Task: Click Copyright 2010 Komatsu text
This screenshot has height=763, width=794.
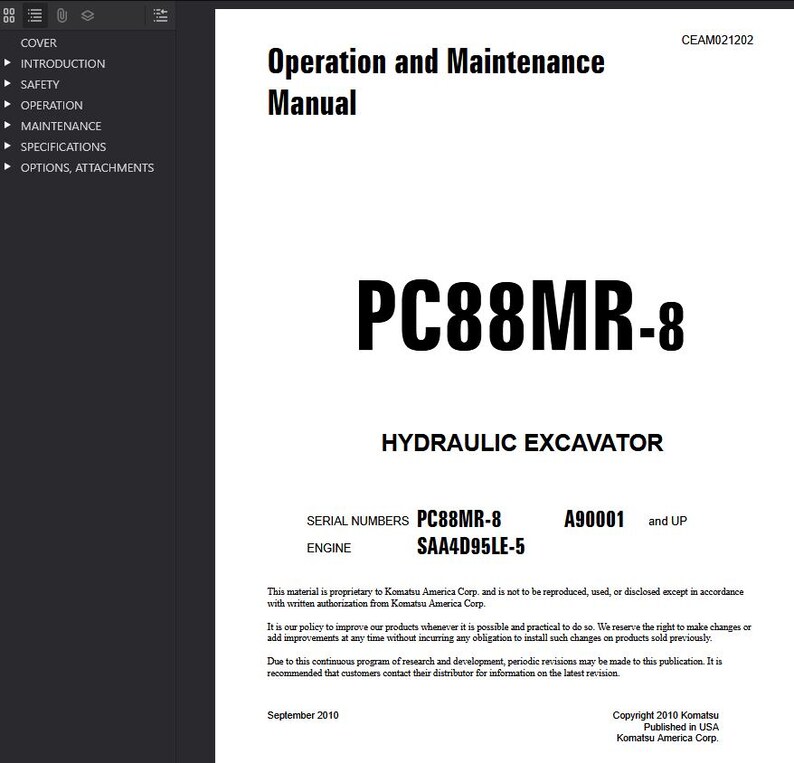Action: 665,715
